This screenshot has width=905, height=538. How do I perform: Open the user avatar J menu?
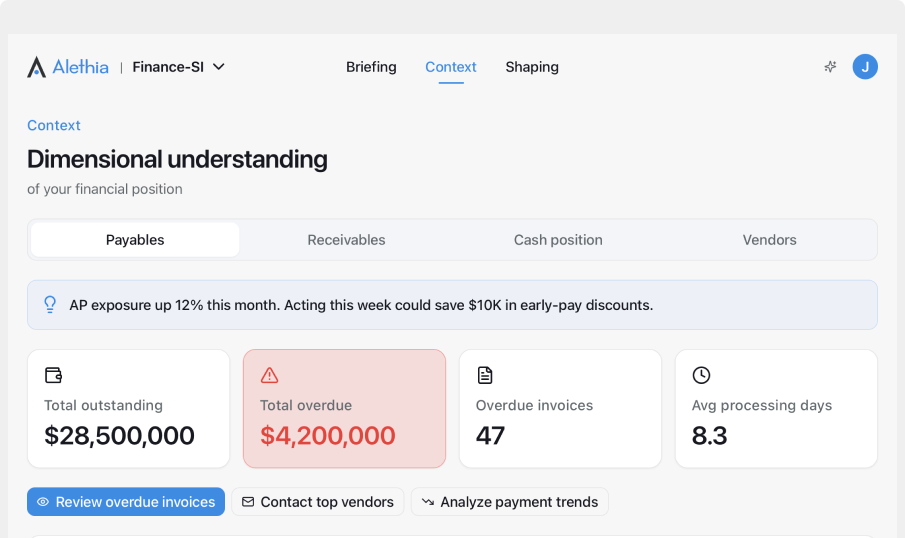point(865,67)
